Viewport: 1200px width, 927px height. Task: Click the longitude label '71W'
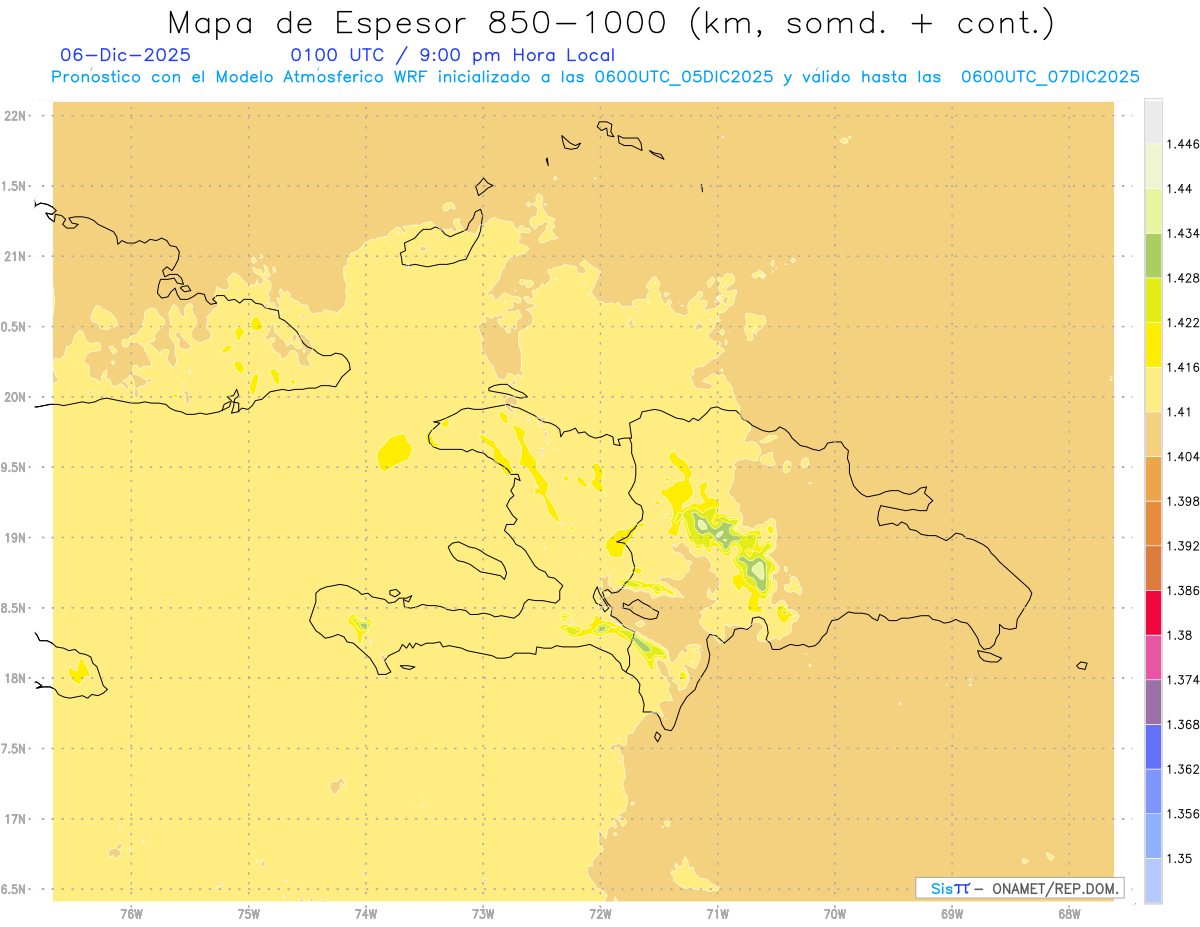tap(717, 914)
